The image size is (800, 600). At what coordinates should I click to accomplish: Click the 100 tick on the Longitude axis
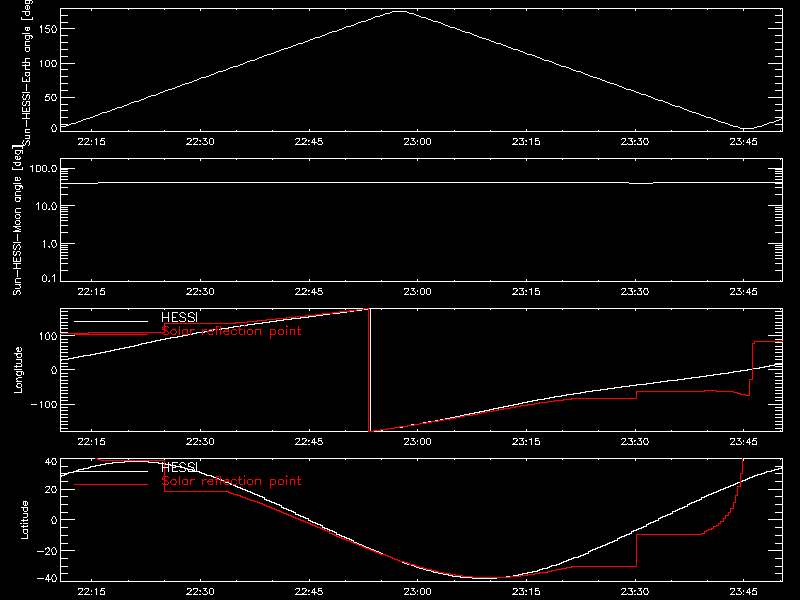click(48, 336)
